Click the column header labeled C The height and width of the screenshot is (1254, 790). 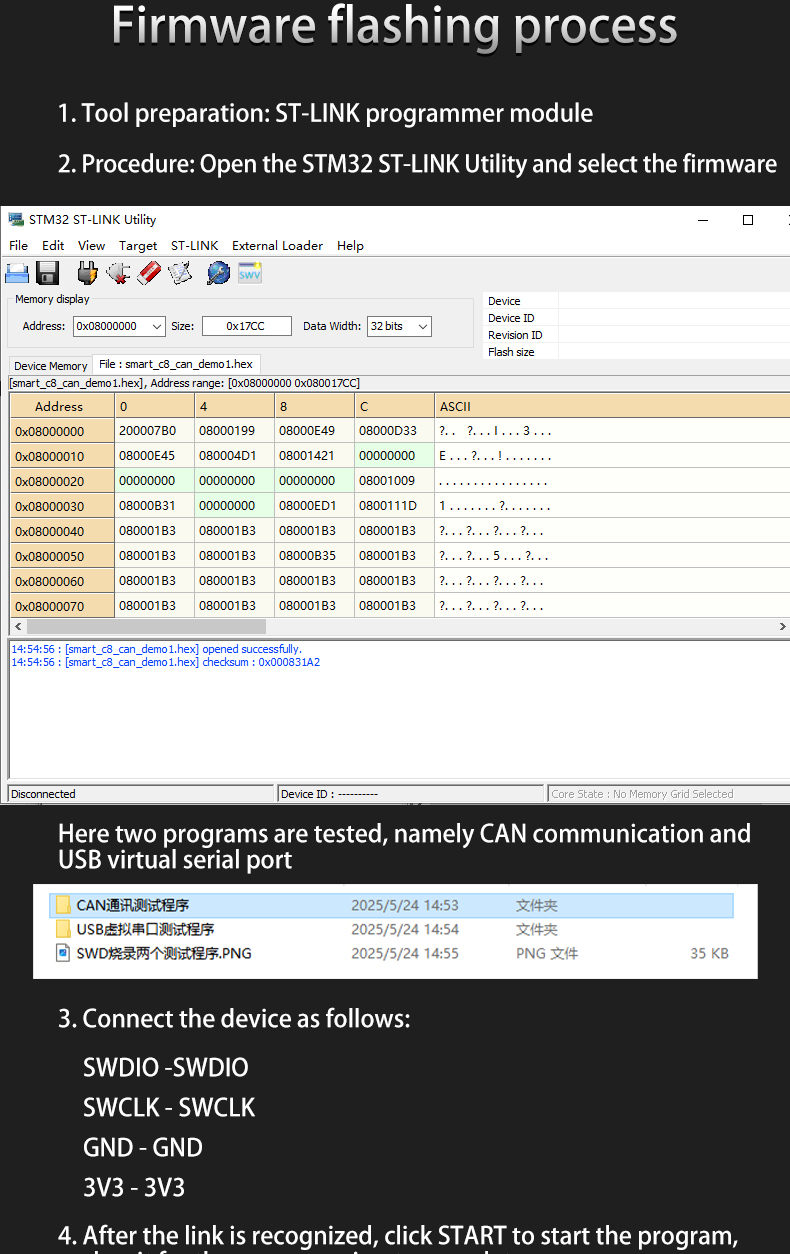pyautogui.click(x=394, y=406)
